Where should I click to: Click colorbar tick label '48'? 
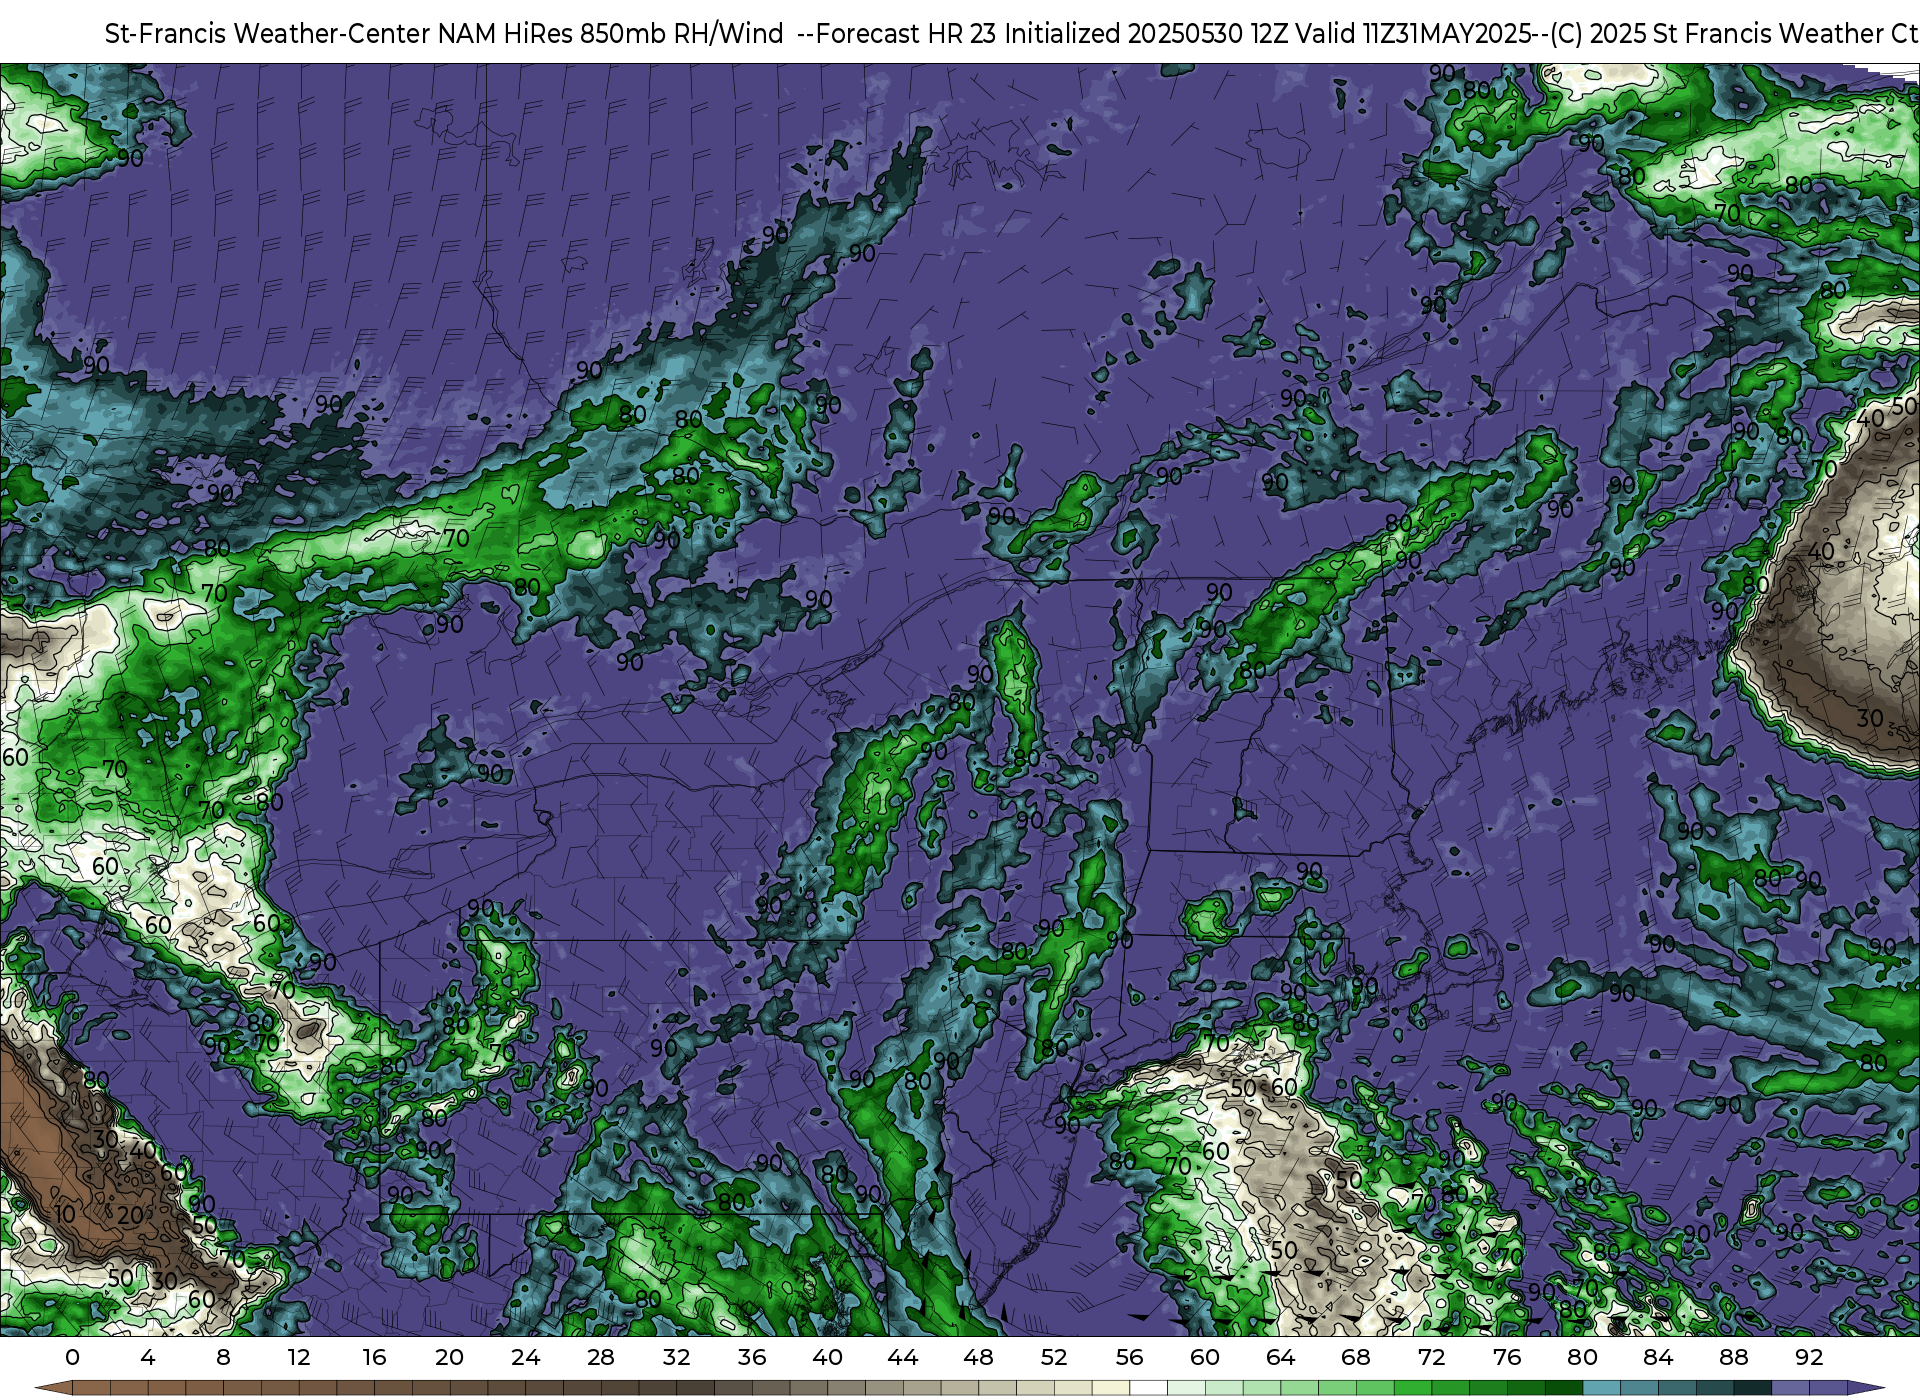click(x=978, y=1357)
